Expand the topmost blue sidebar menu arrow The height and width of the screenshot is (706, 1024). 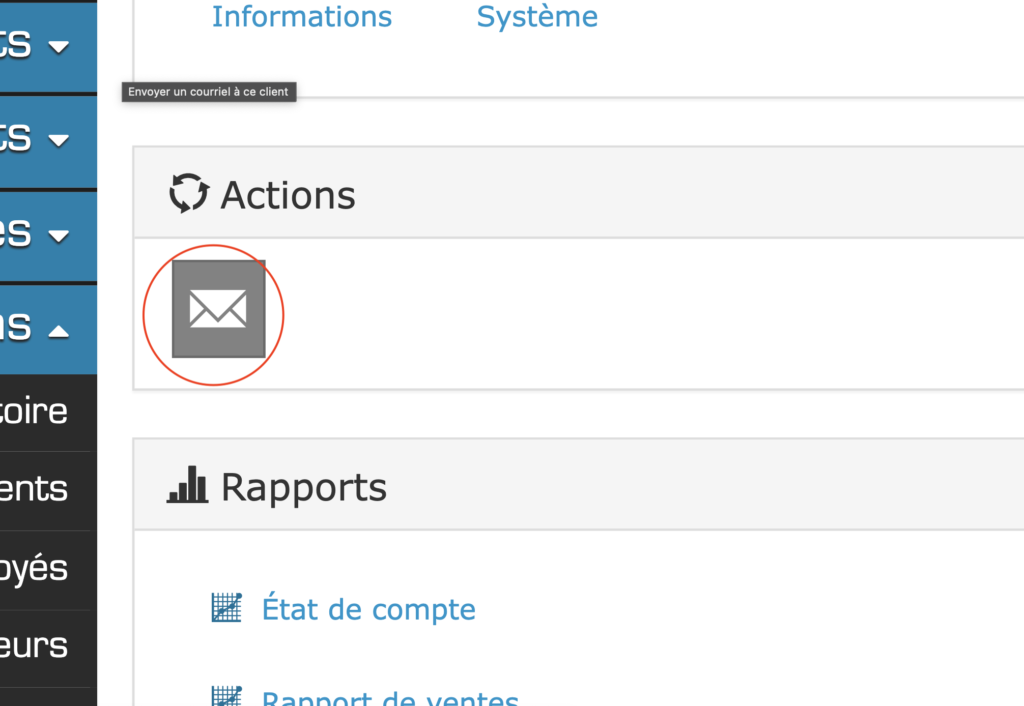pos(59,46)
